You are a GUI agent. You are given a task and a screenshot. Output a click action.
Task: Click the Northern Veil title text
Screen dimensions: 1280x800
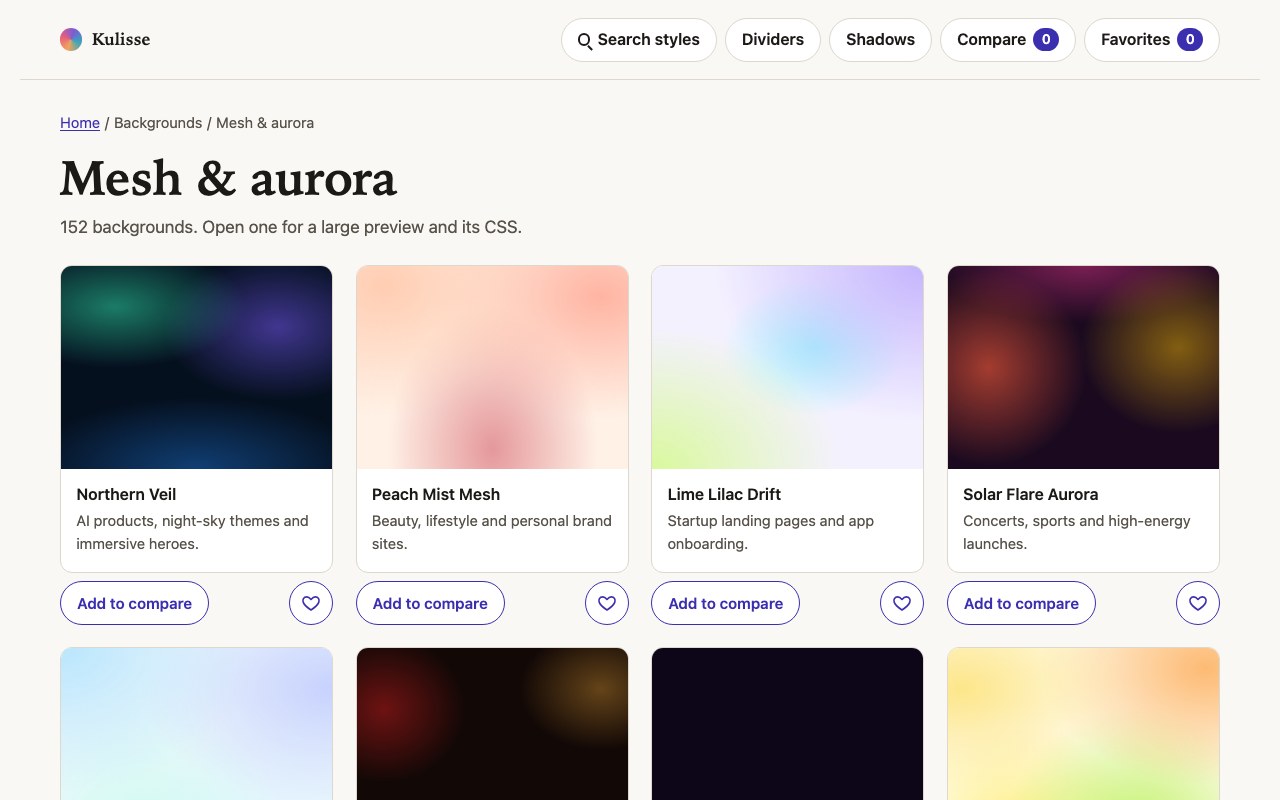pos(126,494)
